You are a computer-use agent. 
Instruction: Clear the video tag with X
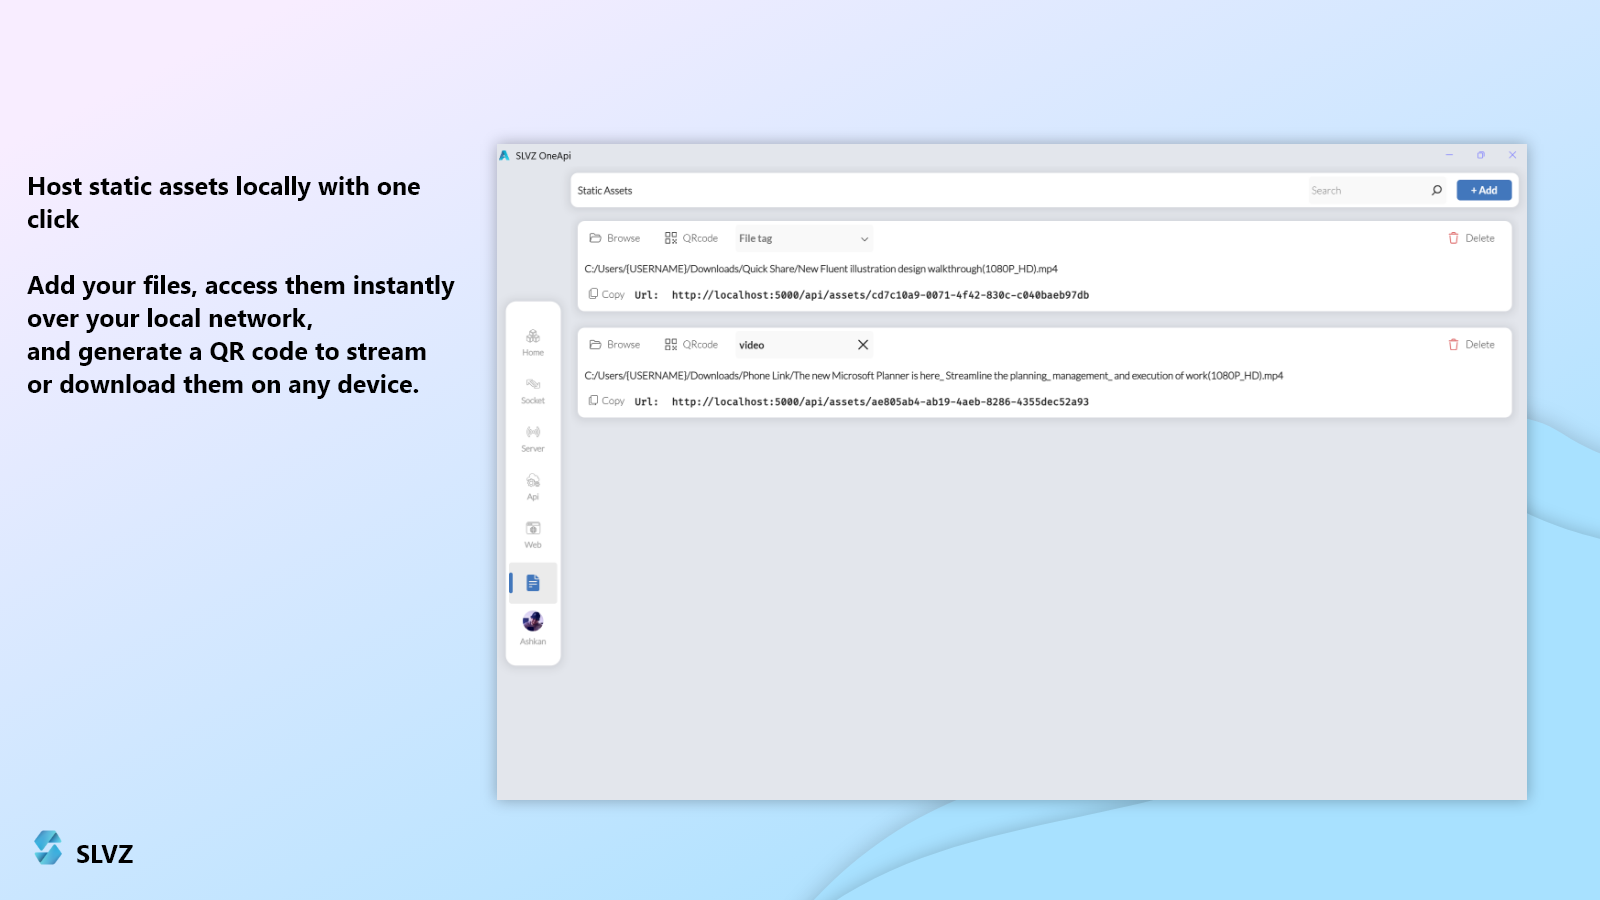tap(863, 345)
